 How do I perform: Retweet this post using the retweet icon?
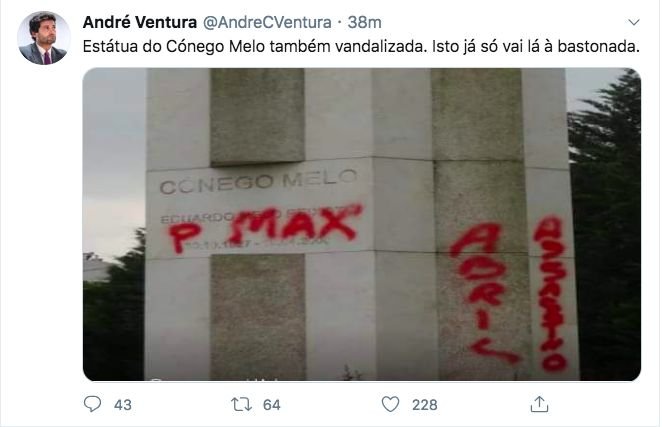241,404
